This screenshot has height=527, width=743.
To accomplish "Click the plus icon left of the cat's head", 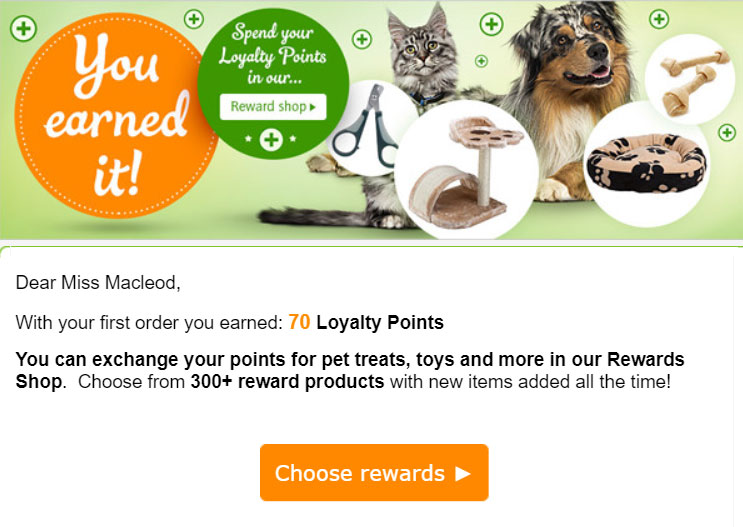I will coord(362,39).
